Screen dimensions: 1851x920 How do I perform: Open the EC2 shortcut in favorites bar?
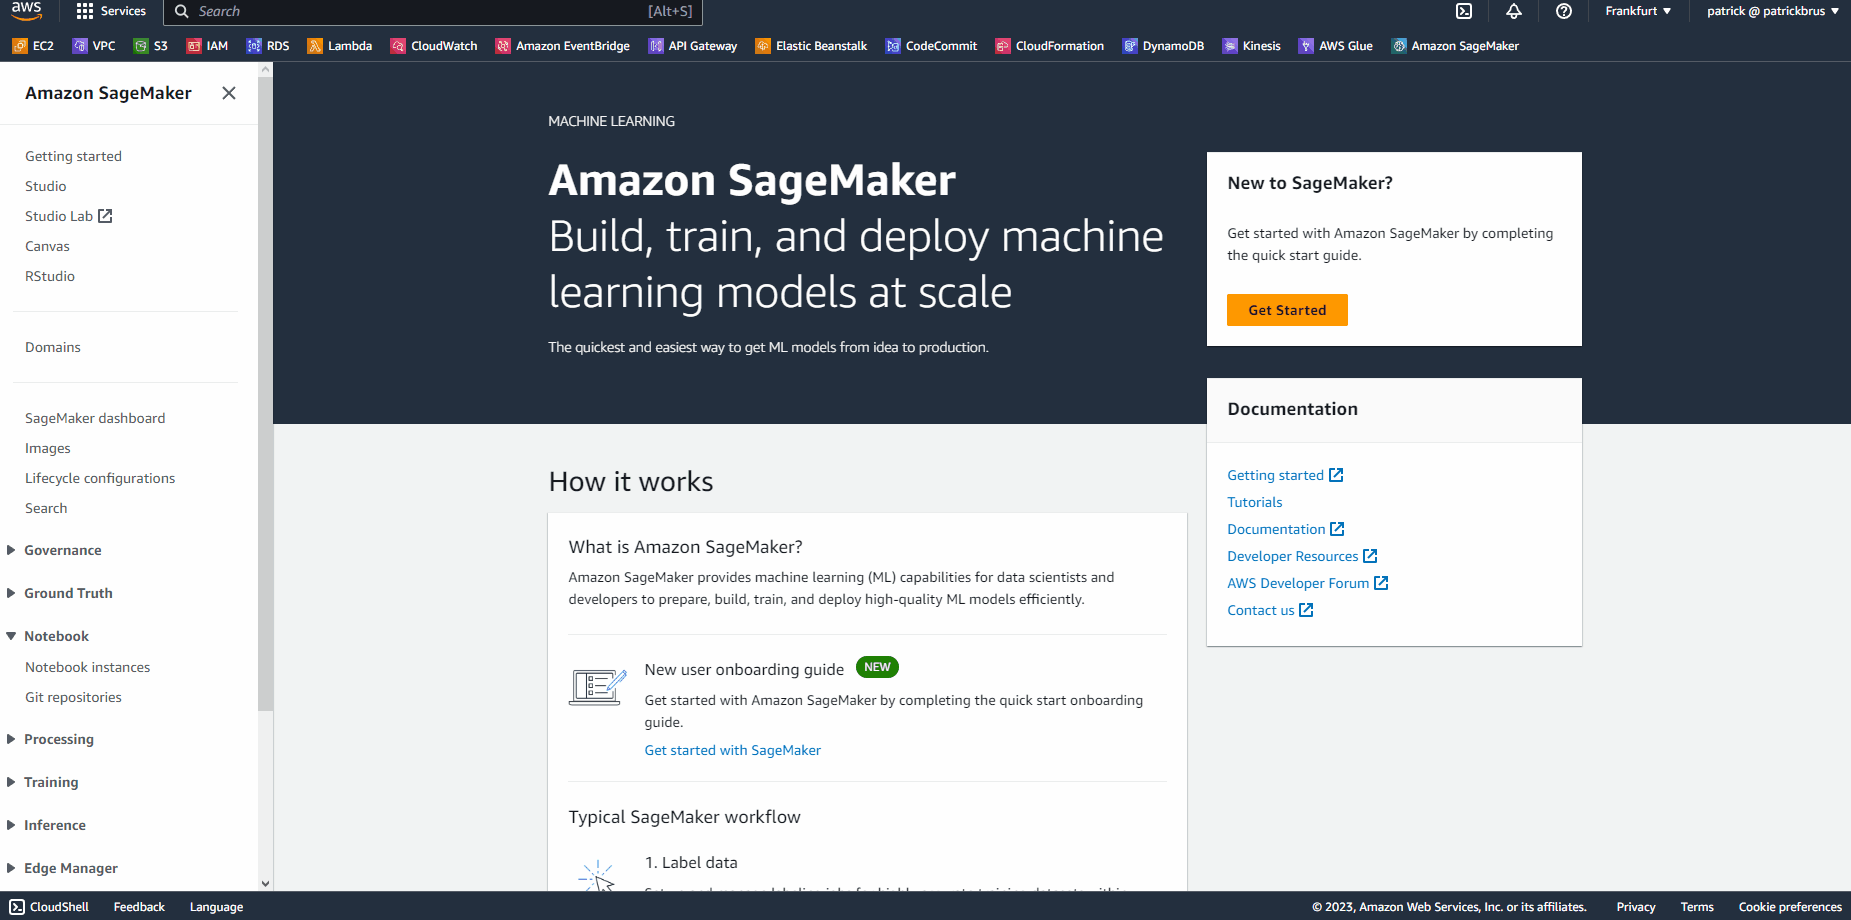pyautogui.click(x=33, y=46)
